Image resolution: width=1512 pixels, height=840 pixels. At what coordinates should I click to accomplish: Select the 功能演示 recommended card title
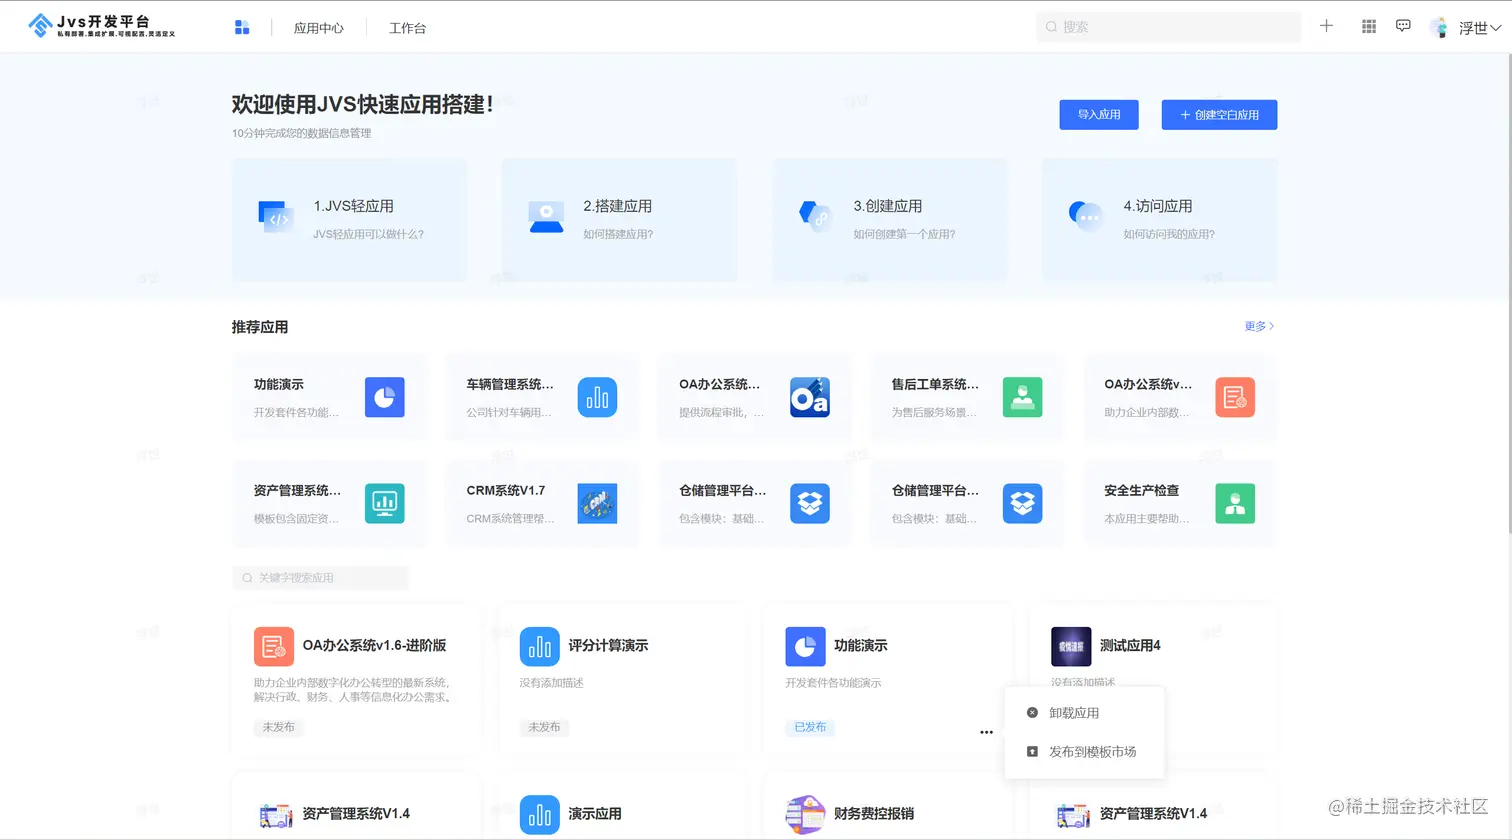pos(279,384)
